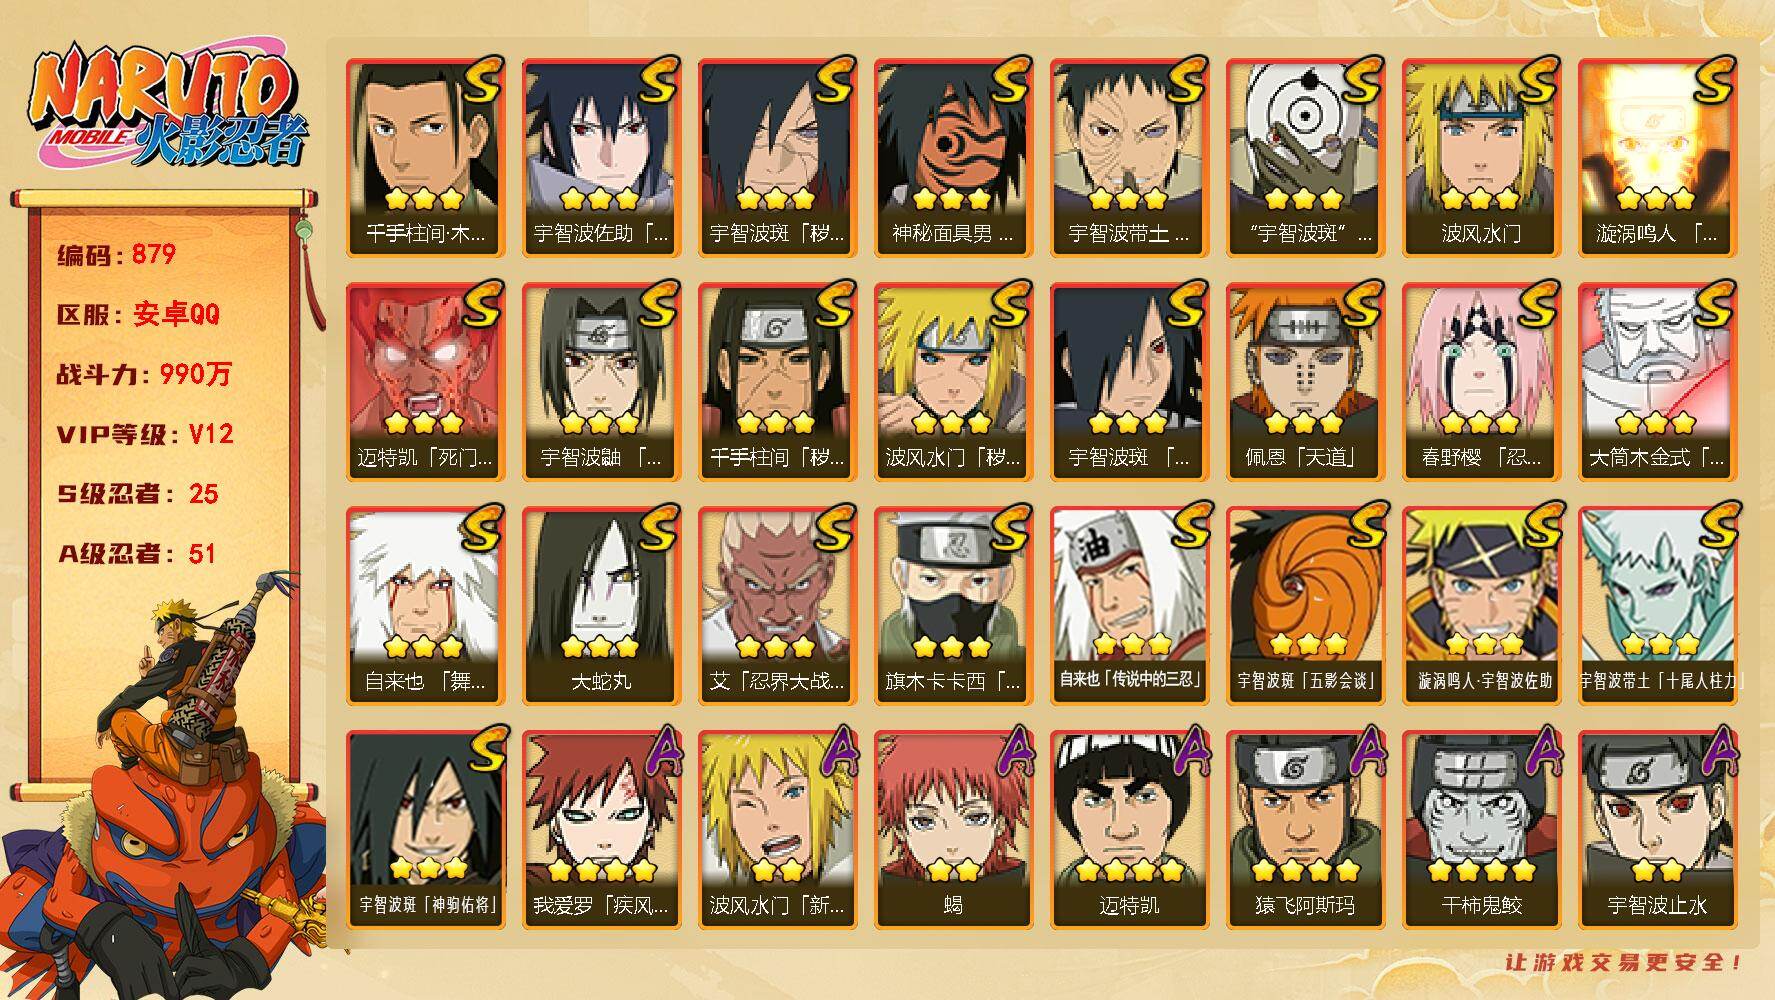
Task: Click the 战斗力: 990万 stat line
Action: pyautogui.click(x=144, y=374)
